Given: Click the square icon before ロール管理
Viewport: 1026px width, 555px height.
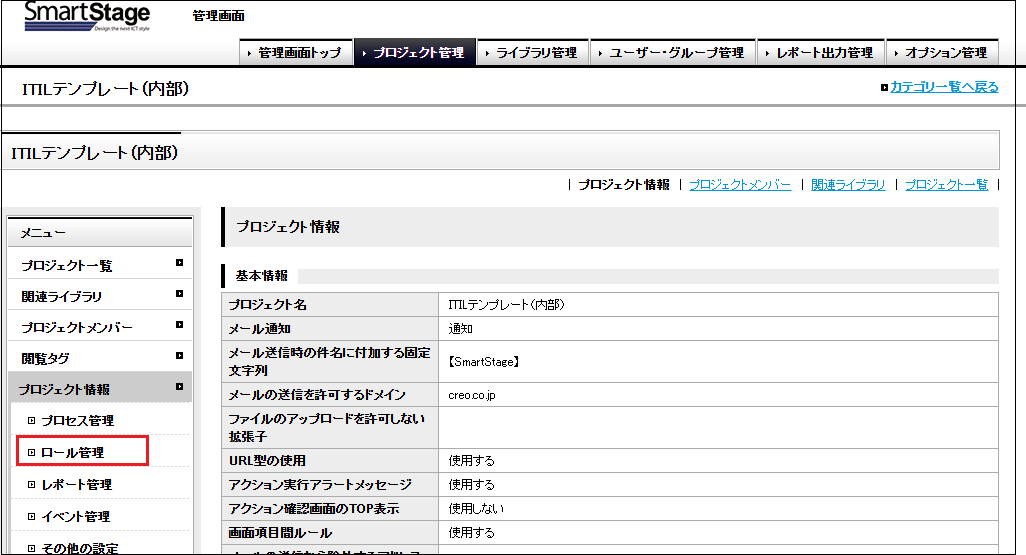Looking at the screenshot, I should tap(31, 452).
